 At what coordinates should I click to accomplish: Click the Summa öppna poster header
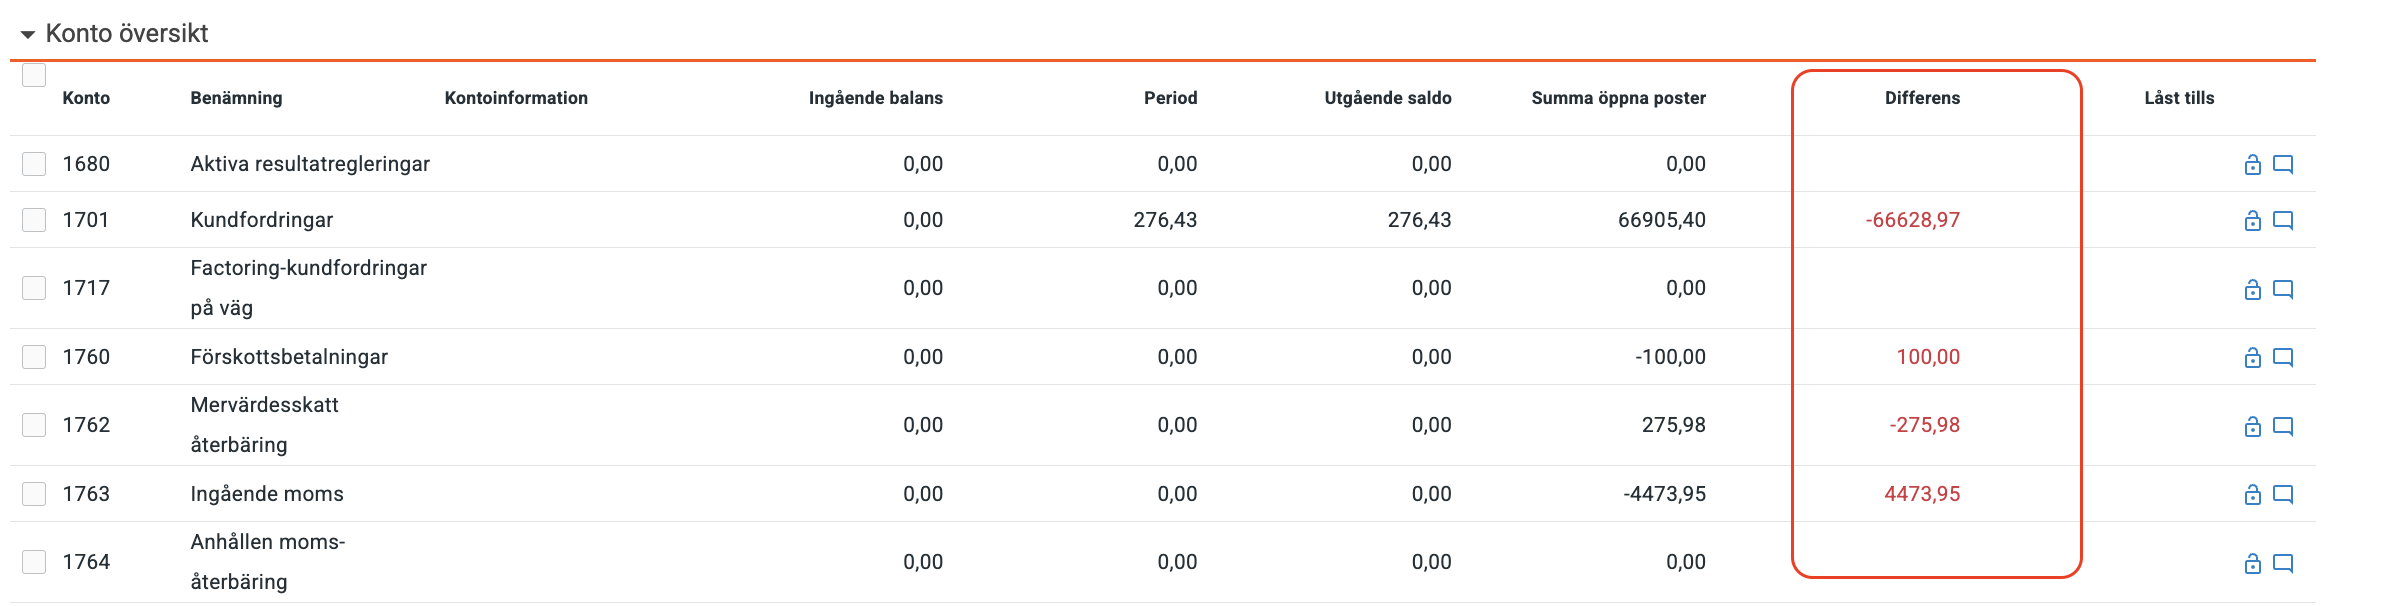tap(1618, 98)
